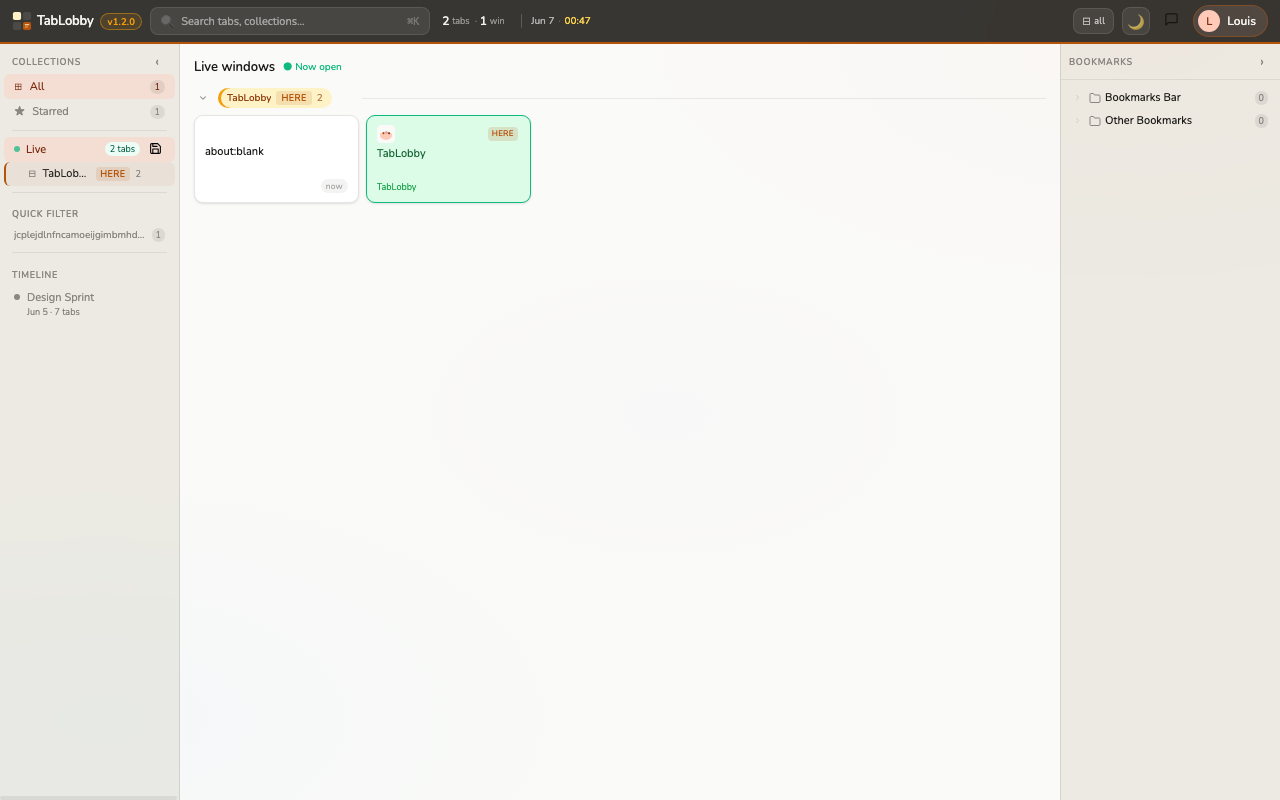This screenshot has width=1280, height=800.
Task: Click the 2 tabs badge on Live
Action: [122, 149]
